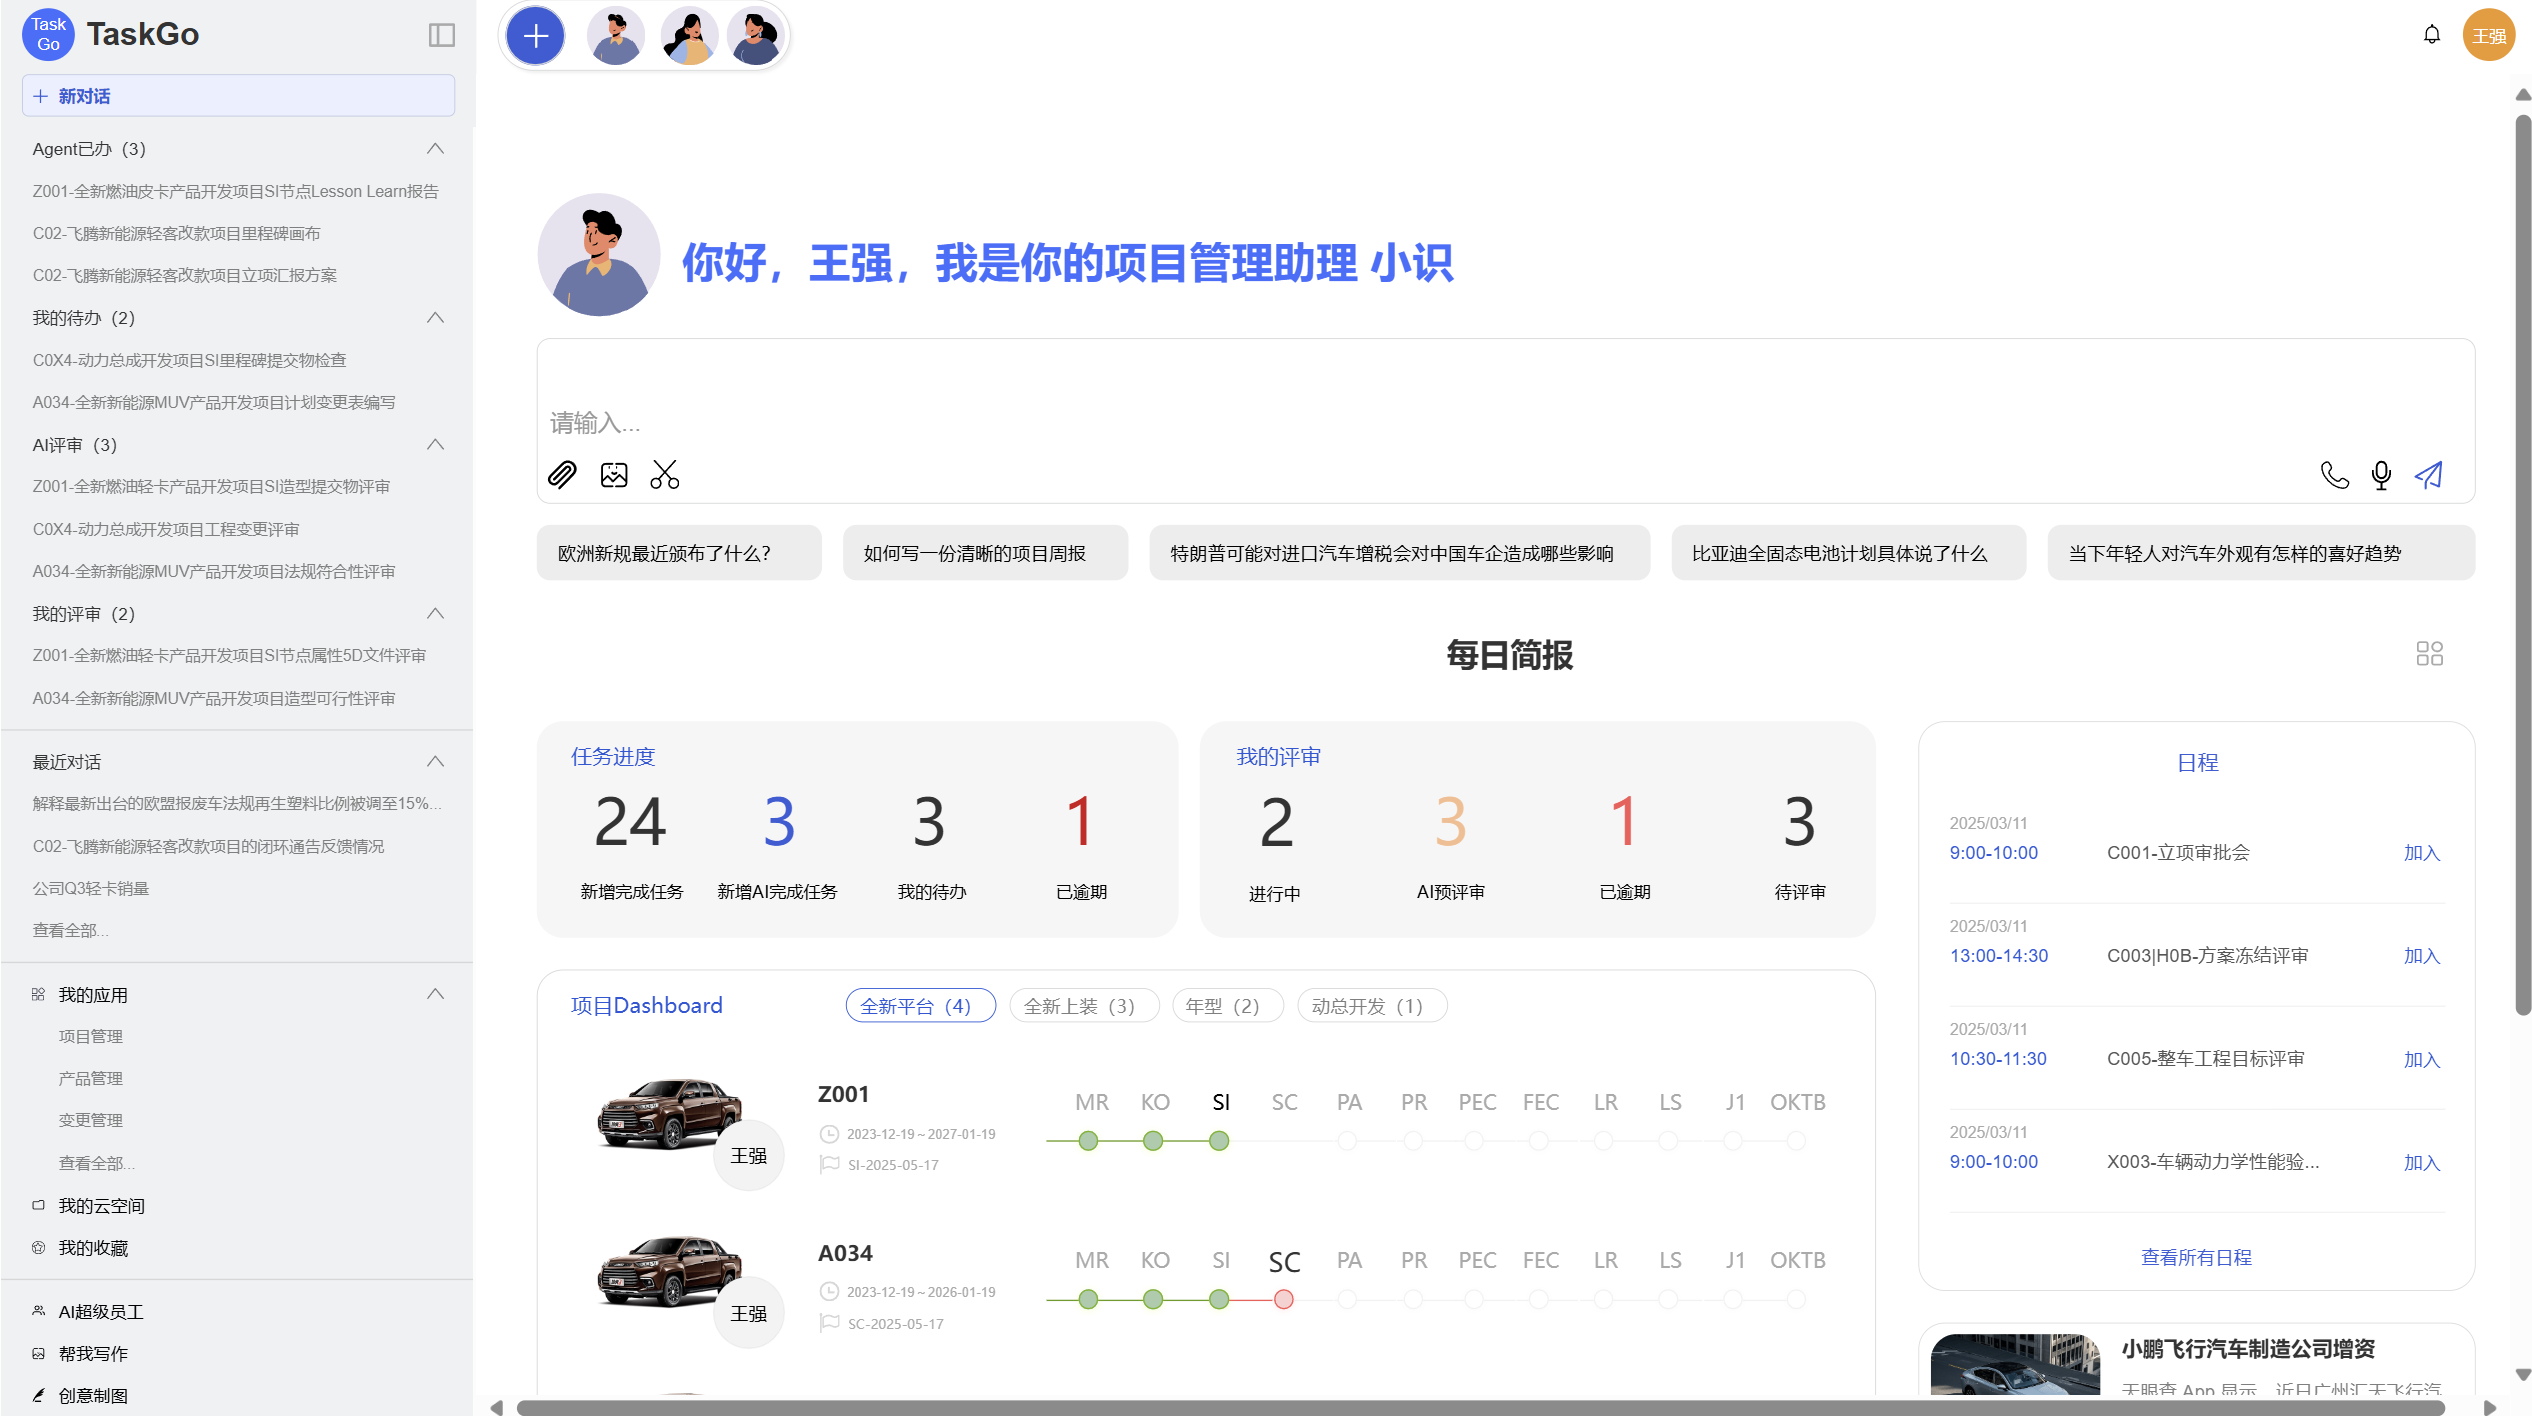Enable microphone voice input
The width and height of the screenshot is (2532, 1416).
click(x=2381, y=475)
